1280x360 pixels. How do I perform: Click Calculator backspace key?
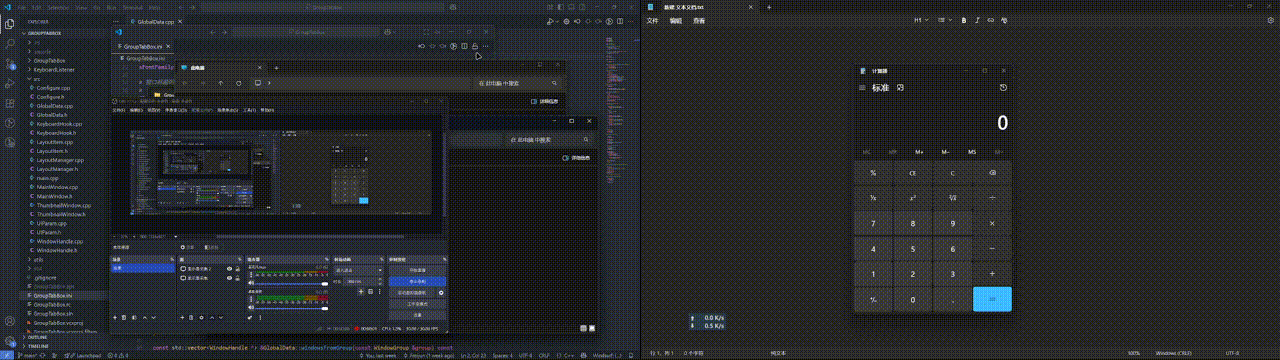(992, 173)
